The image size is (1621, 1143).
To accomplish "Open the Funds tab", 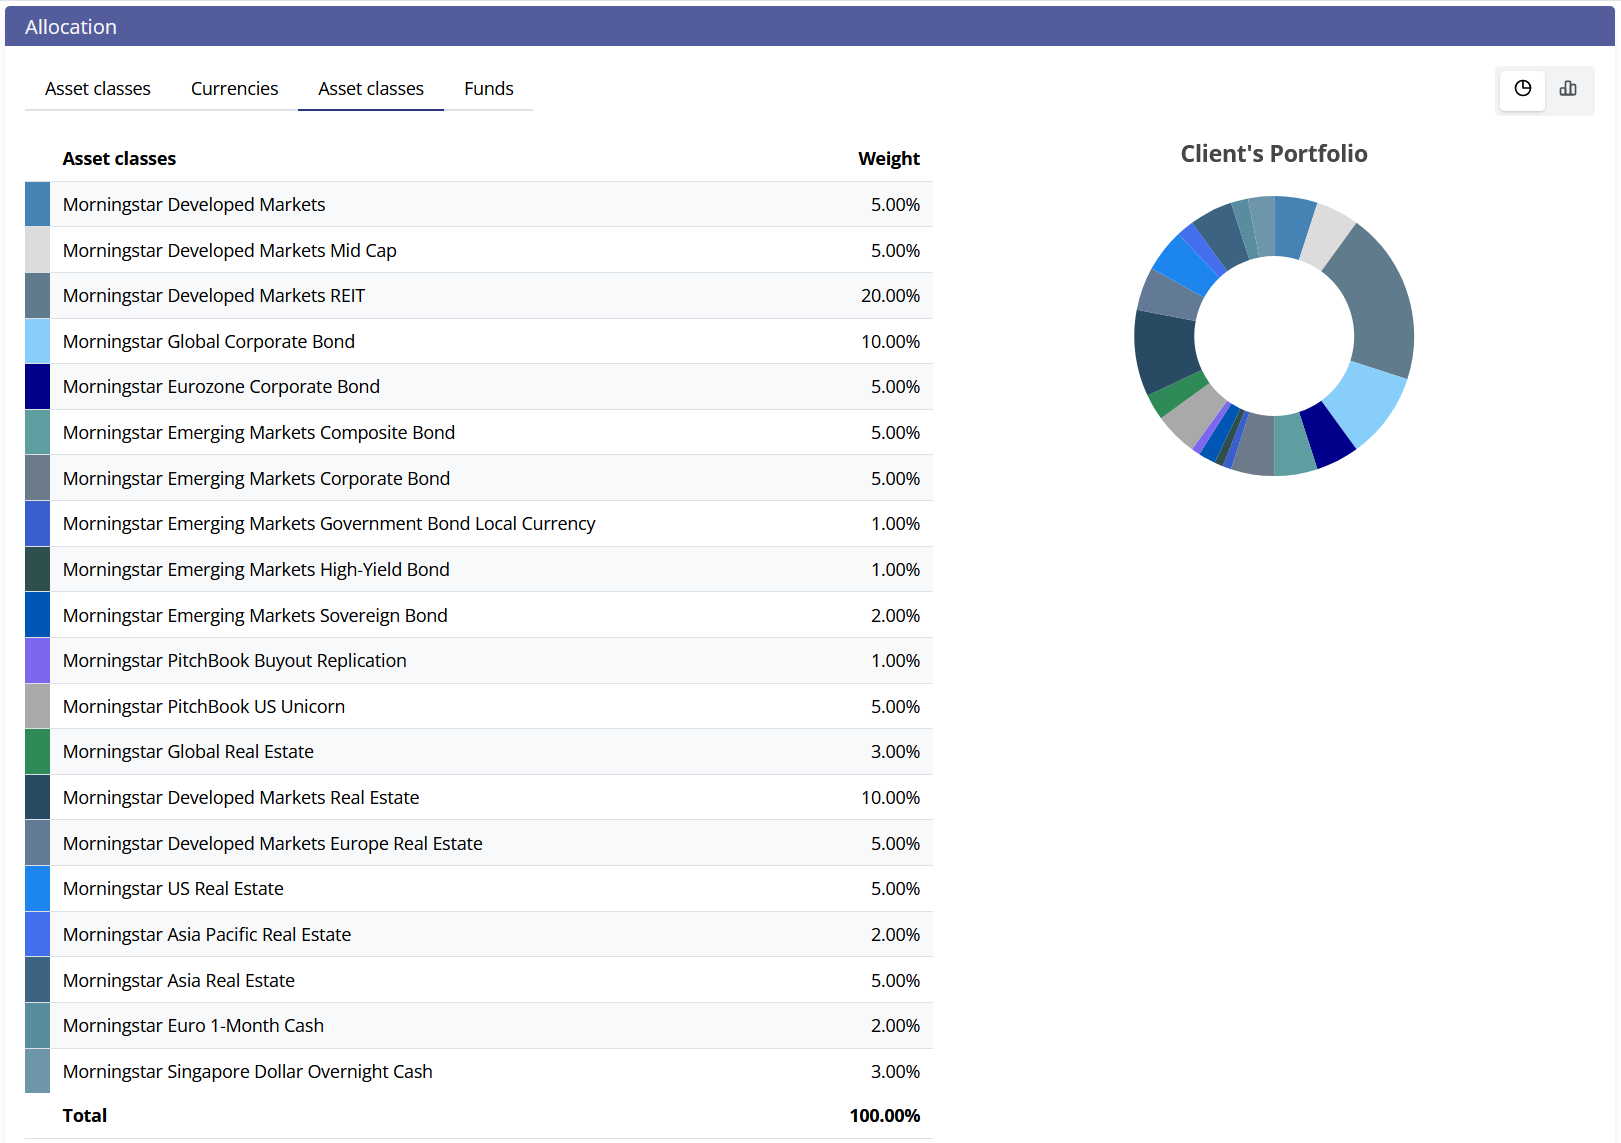I will tap(488, 89).
